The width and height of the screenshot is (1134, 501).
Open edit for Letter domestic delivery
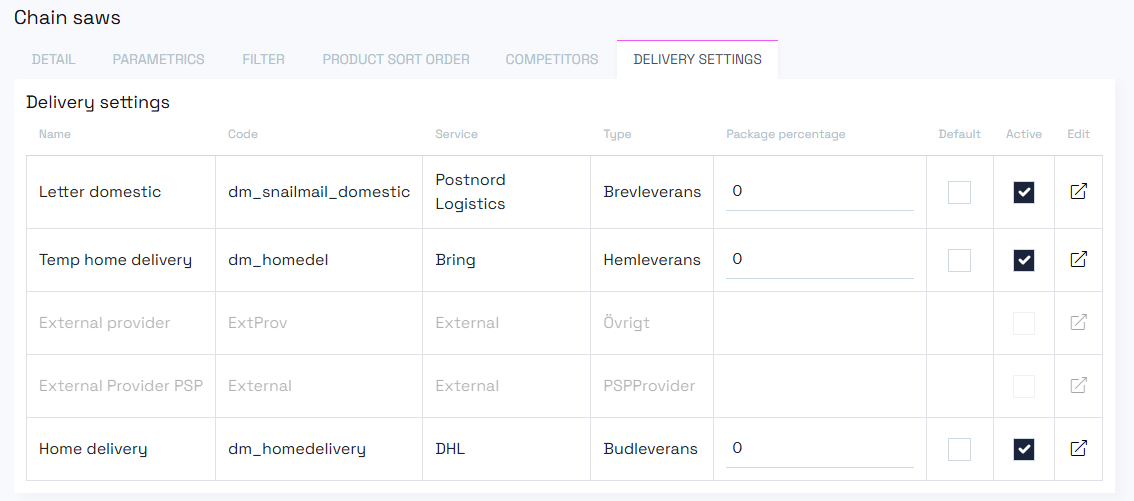1078,192
